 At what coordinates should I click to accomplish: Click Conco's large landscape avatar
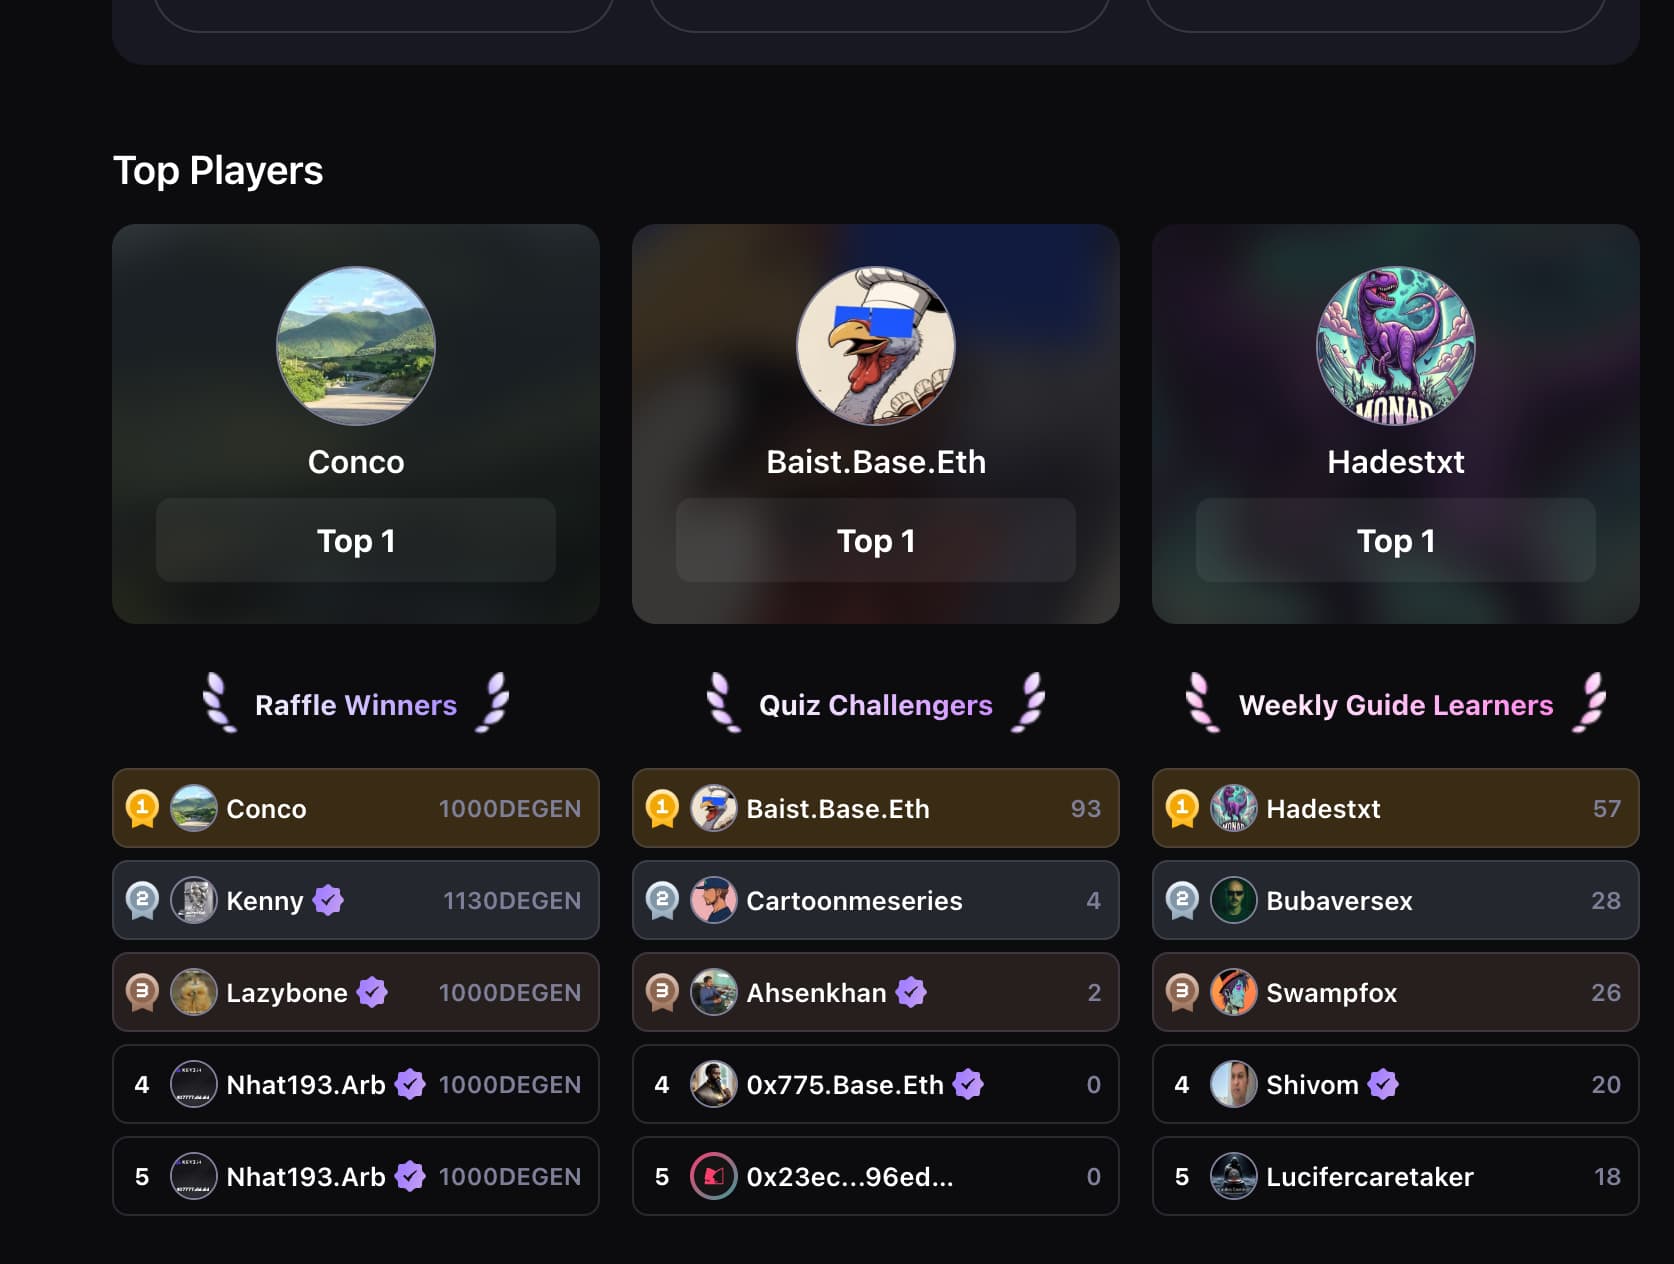tap(356, 346)
